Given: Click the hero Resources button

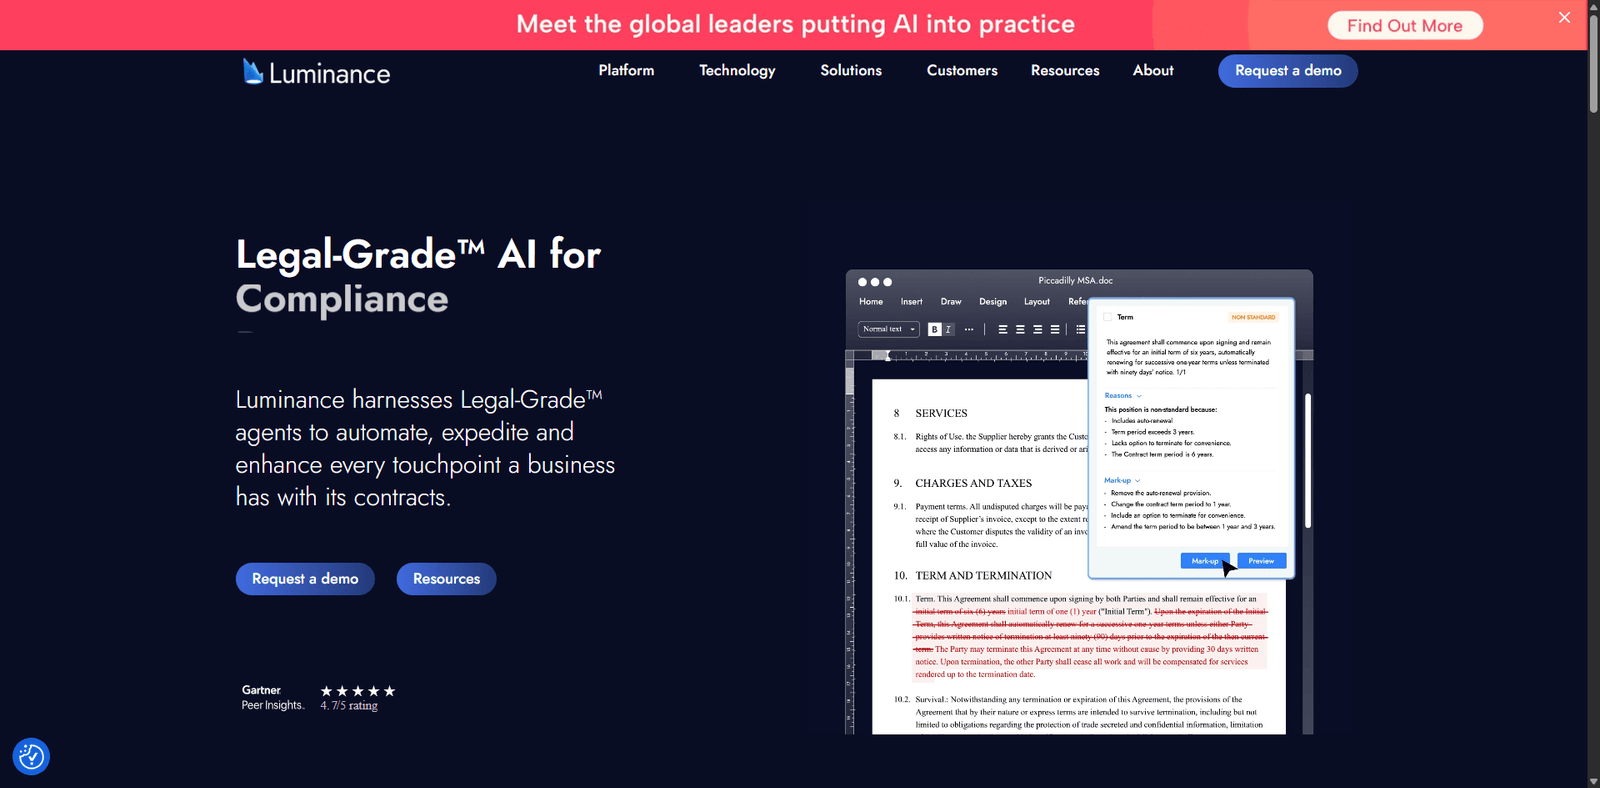Looking at the screenshot, I should 446,579.
